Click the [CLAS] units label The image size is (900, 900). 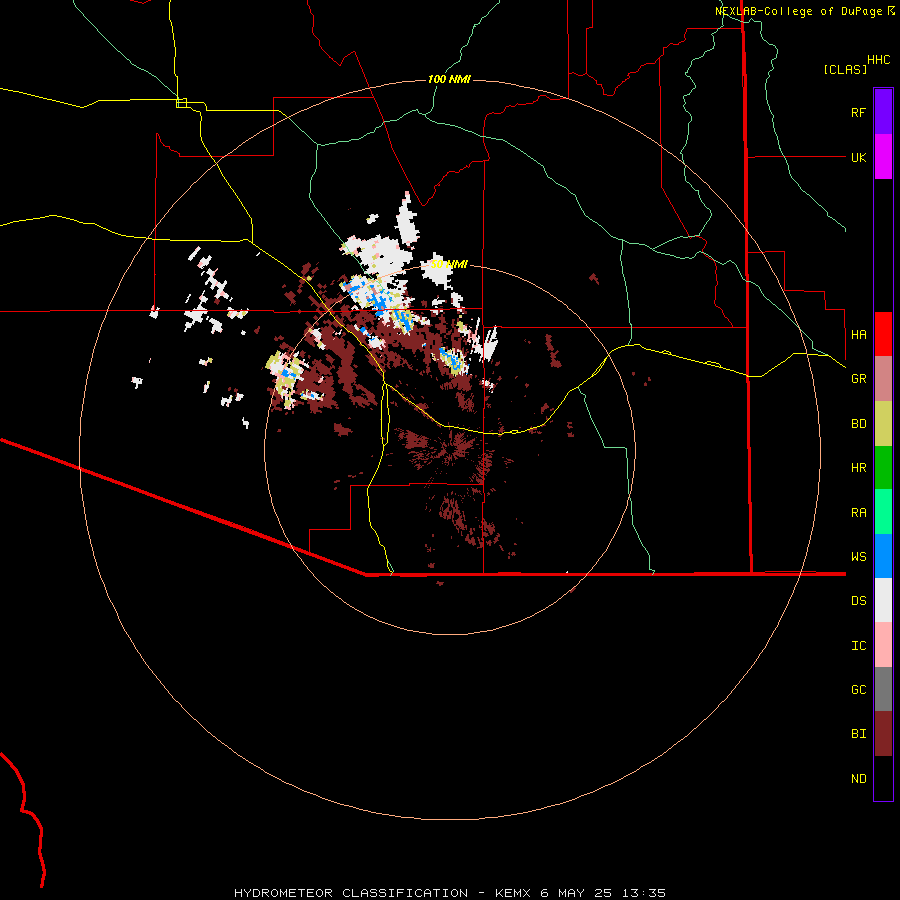(845, 69)
